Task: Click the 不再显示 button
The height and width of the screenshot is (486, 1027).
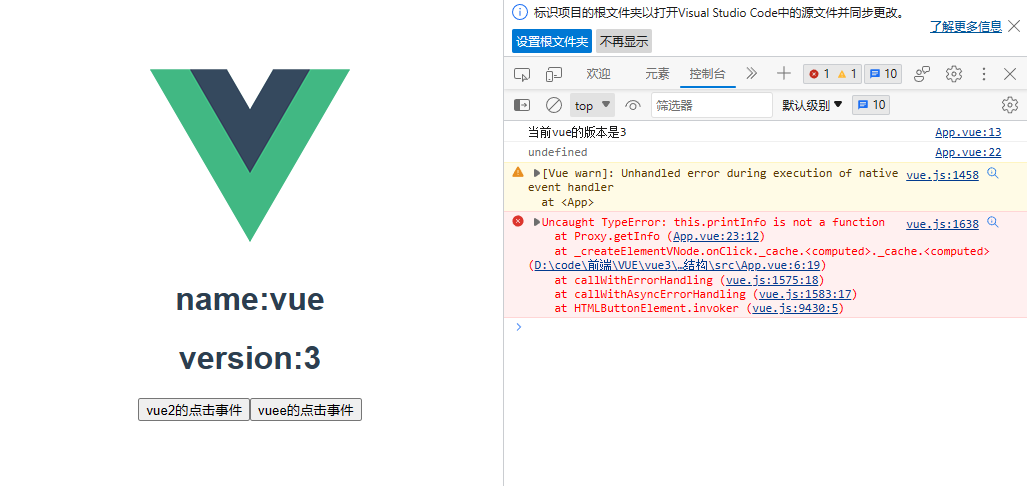Action: tap(624, 41)
